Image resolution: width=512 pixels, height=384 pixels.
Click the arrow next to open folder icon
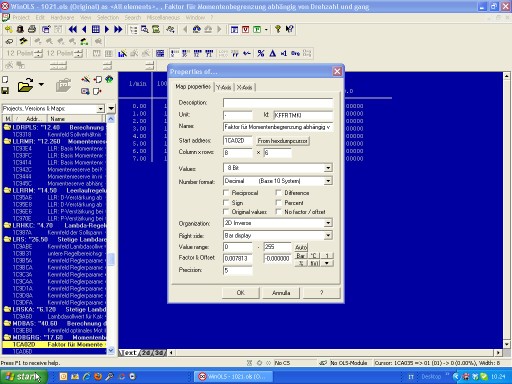pyautogui.click(x=41, y=85)
